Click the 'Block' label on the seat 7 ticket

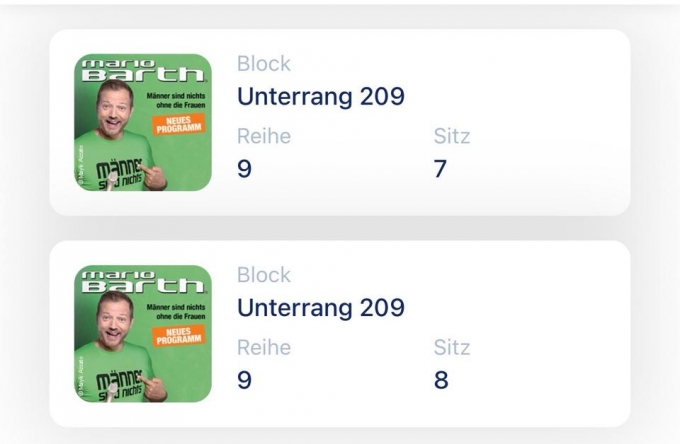264,64
